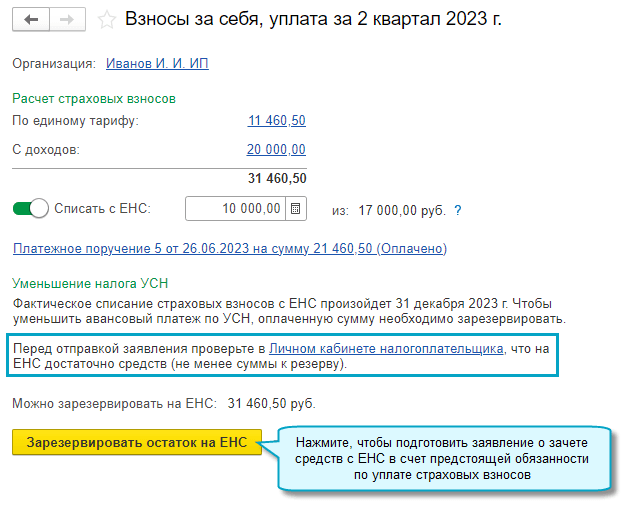Viewport: 624px width, 506px height.
Task: Click the page title Взносы за себя
Action: point(310,20)
